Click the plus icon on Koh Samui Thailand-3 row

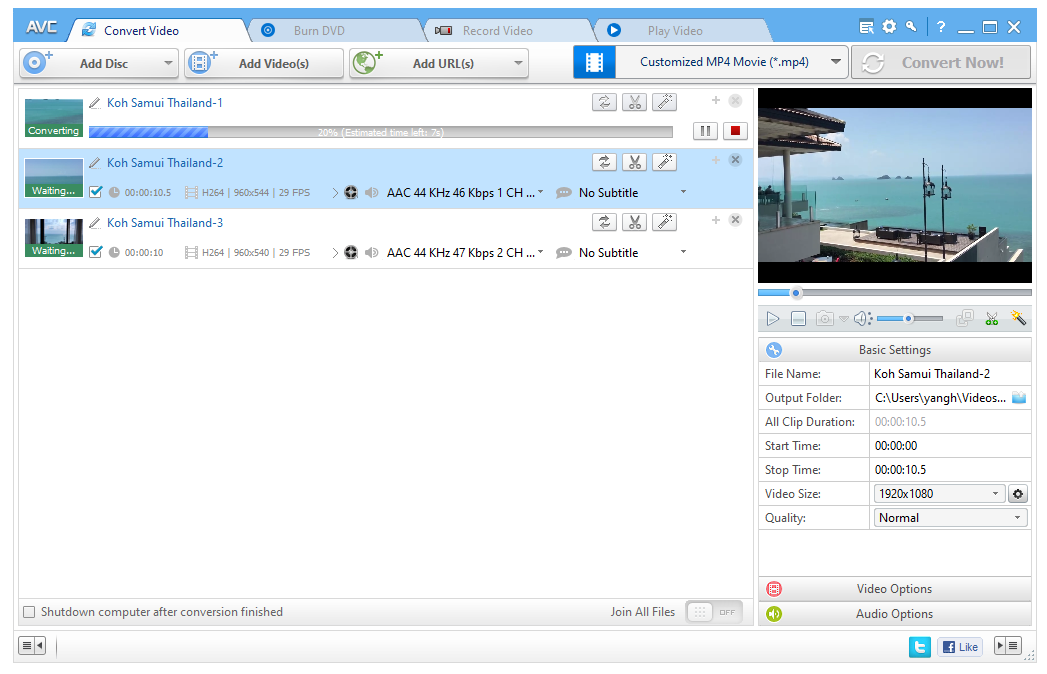tap(715, 220)
